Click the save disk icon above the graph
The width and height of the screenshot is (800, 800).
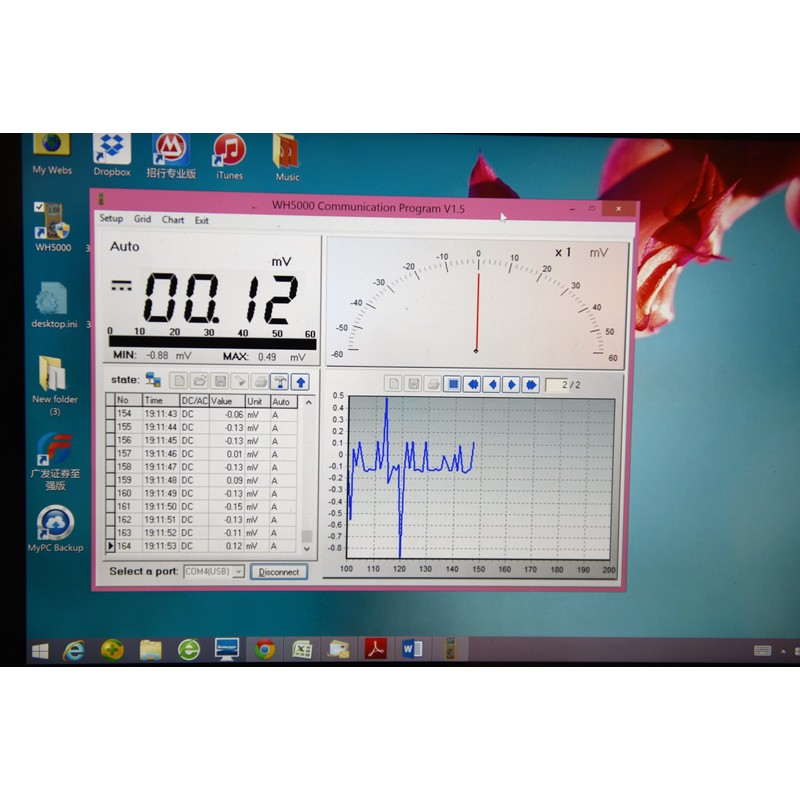click(x=413, y=384)
